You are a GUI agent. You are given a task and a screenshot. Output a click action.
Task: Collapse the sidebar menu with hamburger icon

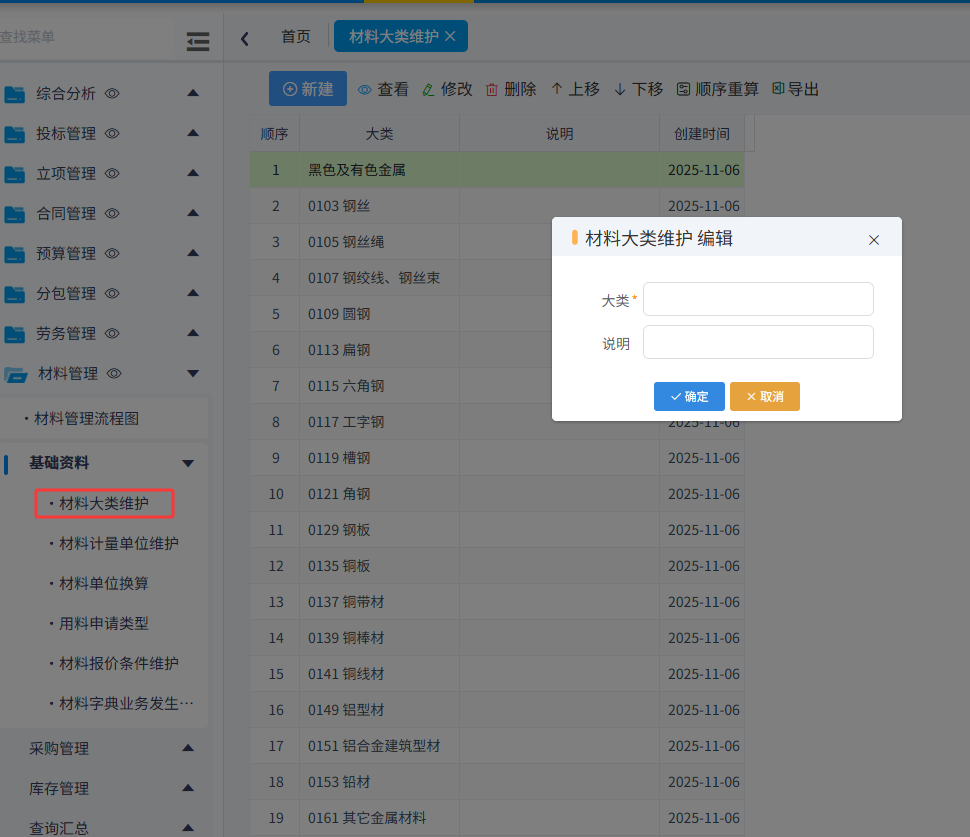(197, 41)
